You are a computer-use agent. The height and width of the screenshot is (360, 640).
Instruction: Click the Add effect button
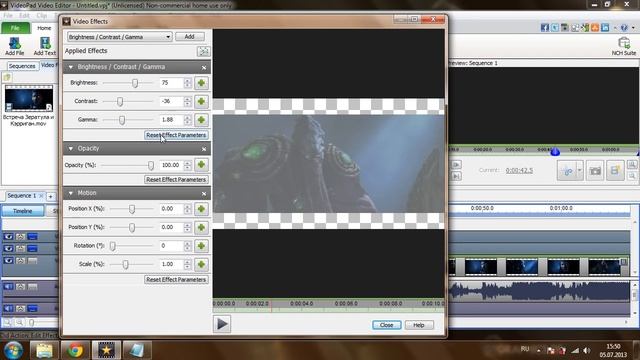tap(189, 37)
